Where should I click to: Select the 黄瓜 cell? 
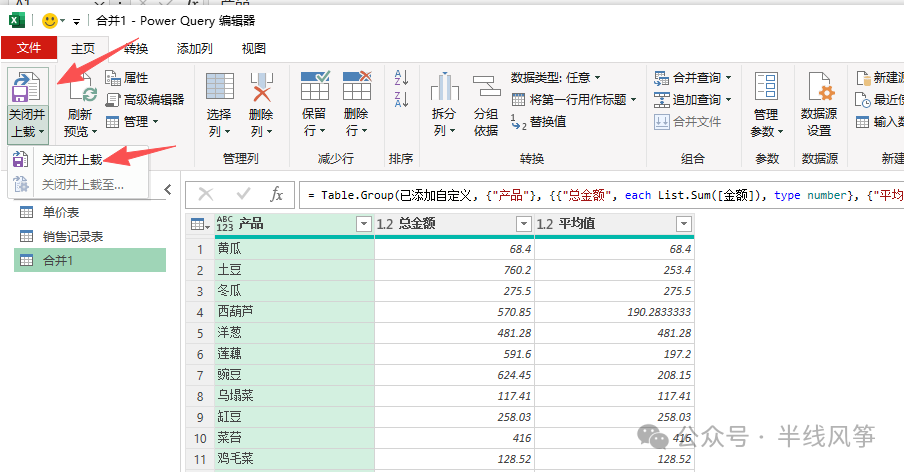tap(295, 249)
